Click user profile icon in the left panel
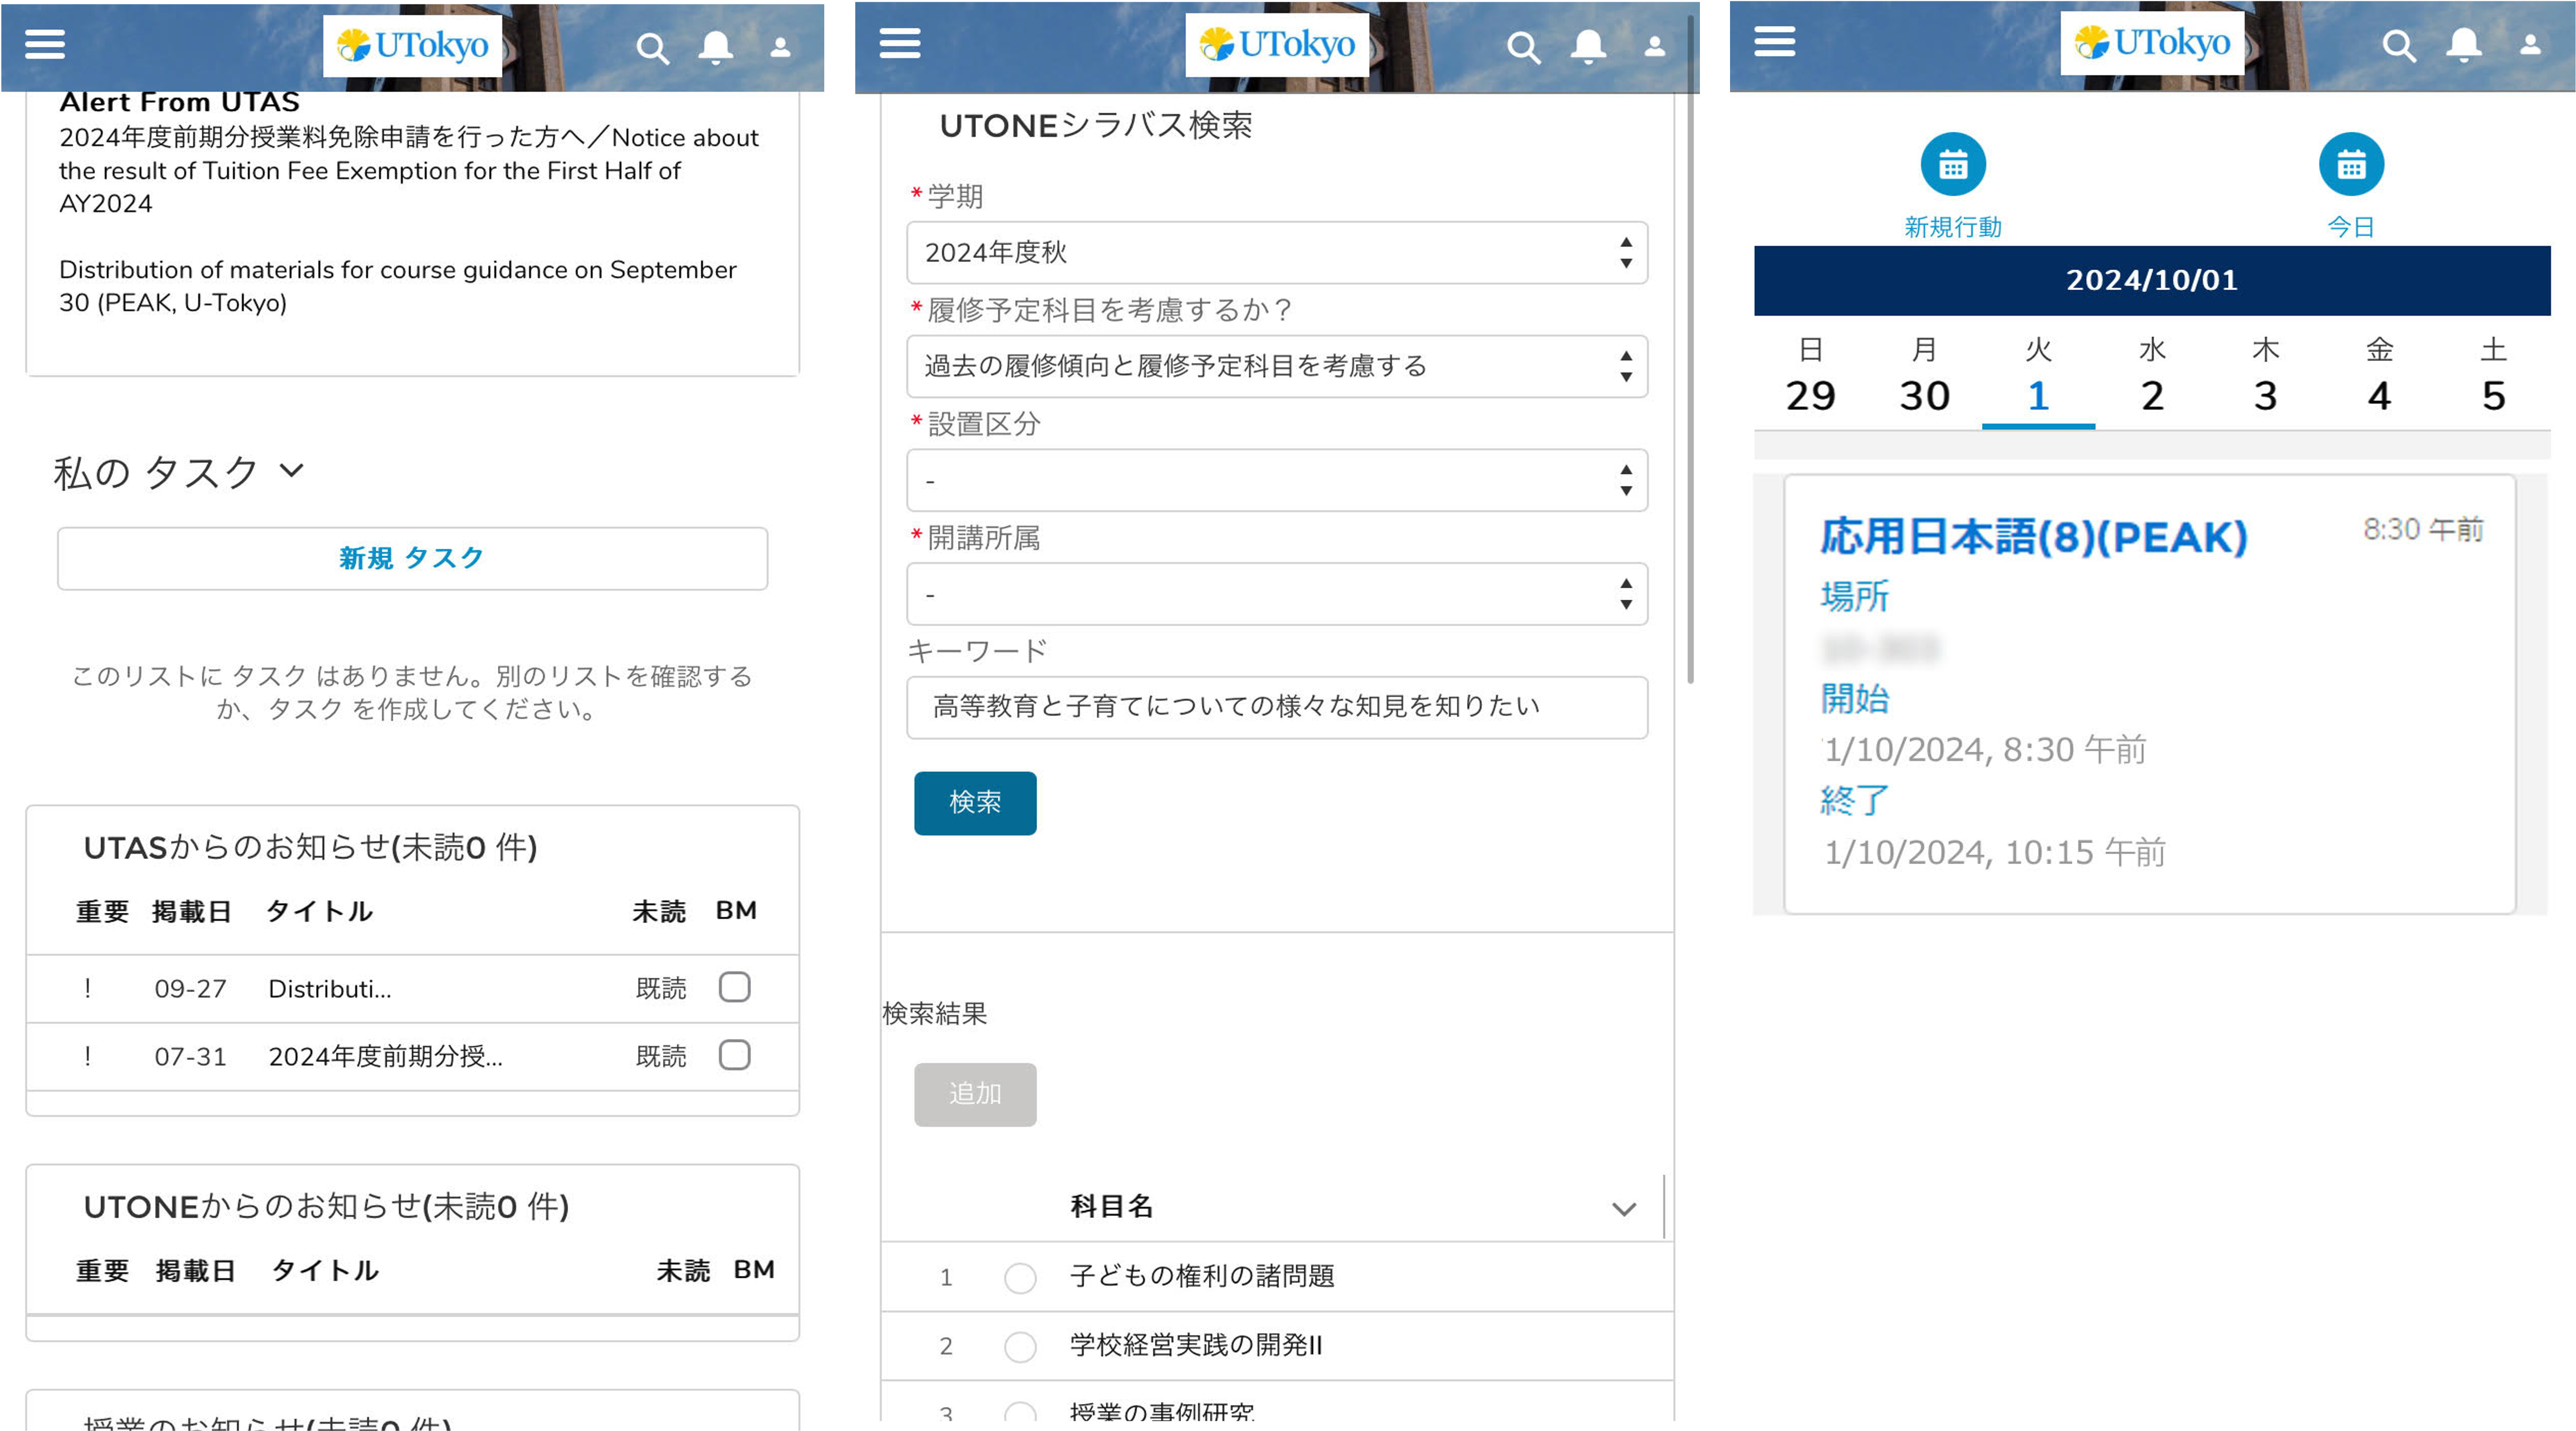 tap(780, 47)
